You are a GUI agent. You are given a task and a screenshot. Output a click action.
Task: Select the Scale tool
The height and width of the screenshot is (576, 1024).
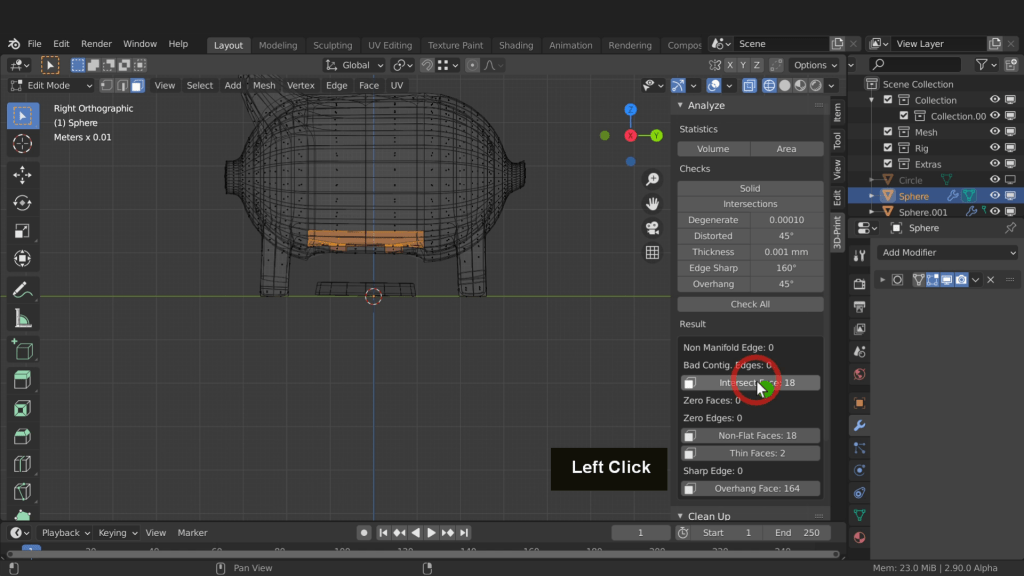[22, 231]
